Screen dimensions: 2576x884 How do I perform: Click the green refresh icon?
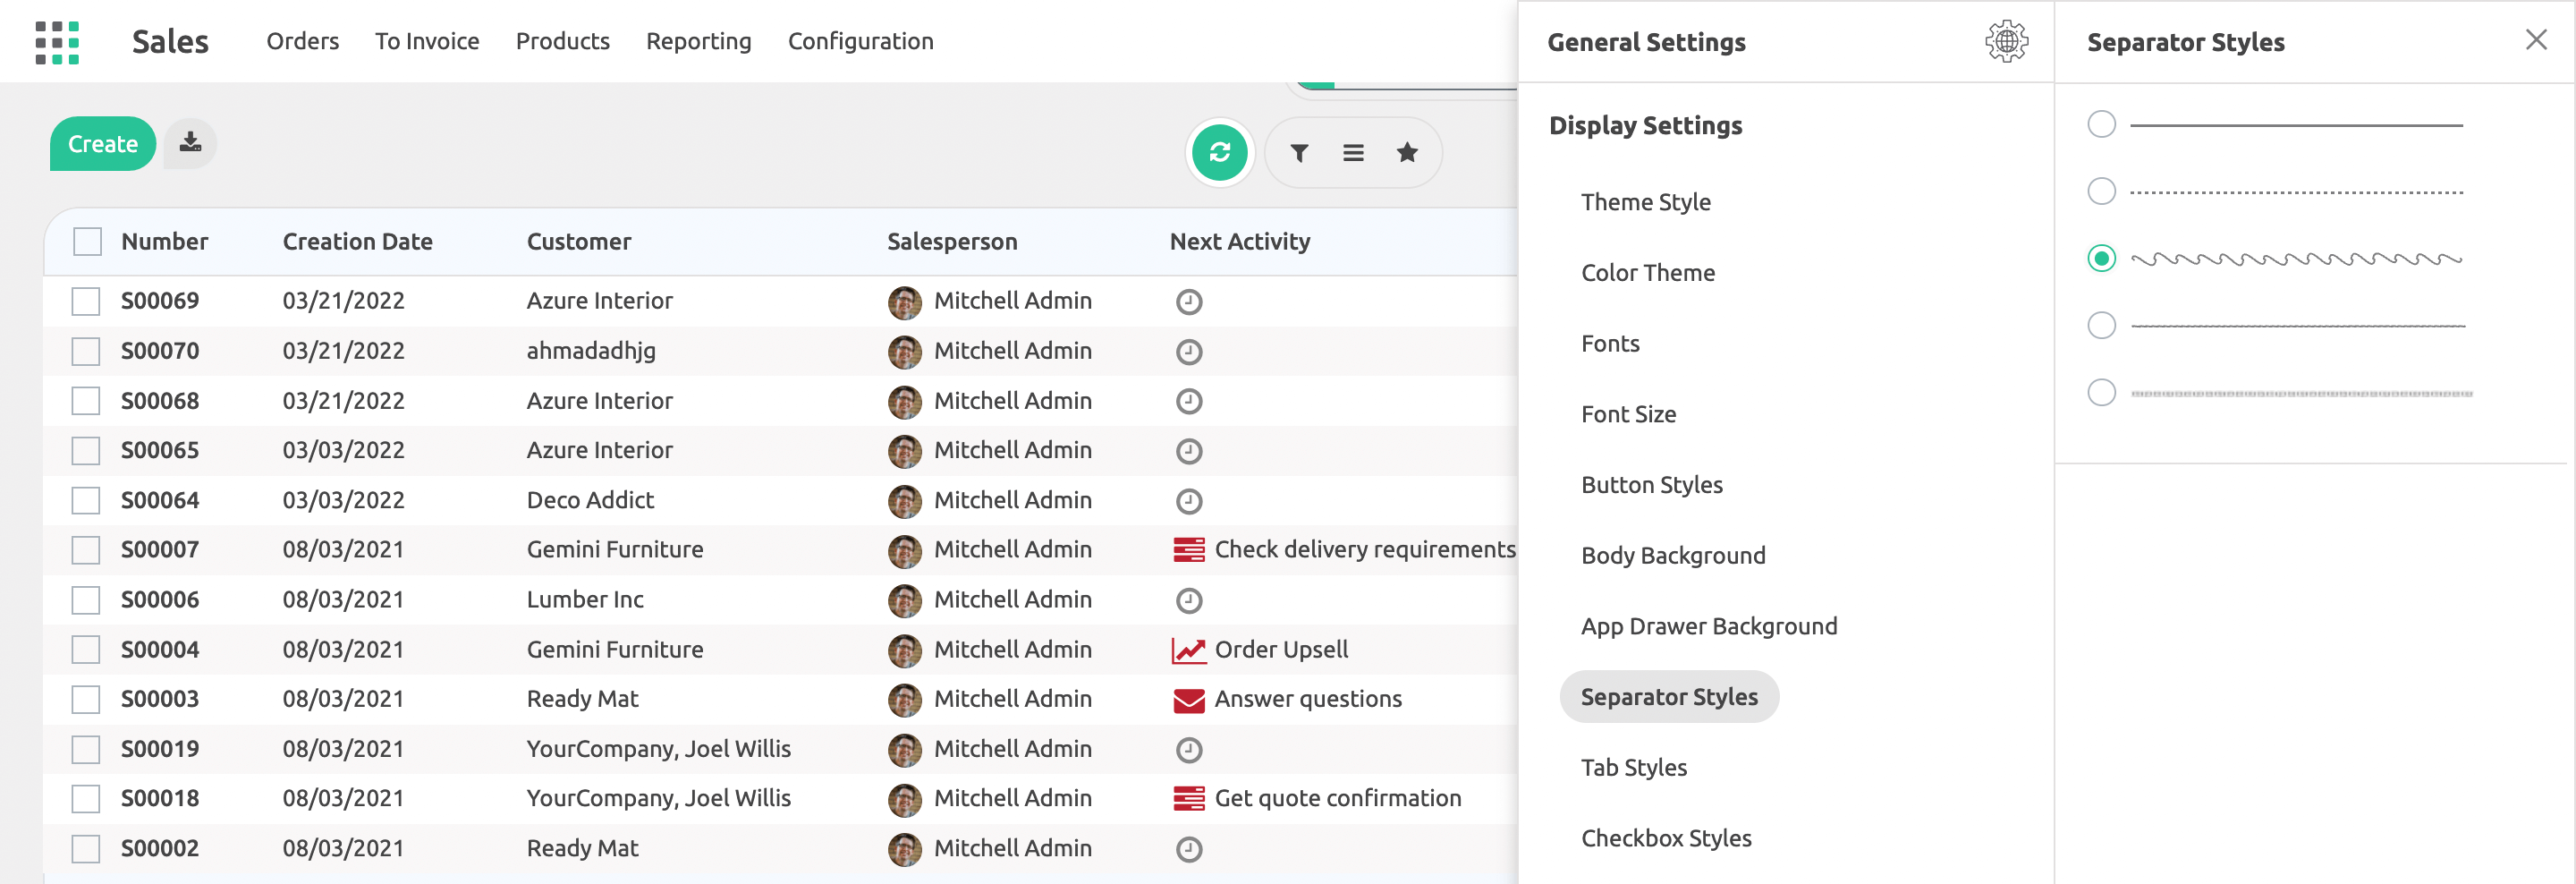coord(1219,152)
